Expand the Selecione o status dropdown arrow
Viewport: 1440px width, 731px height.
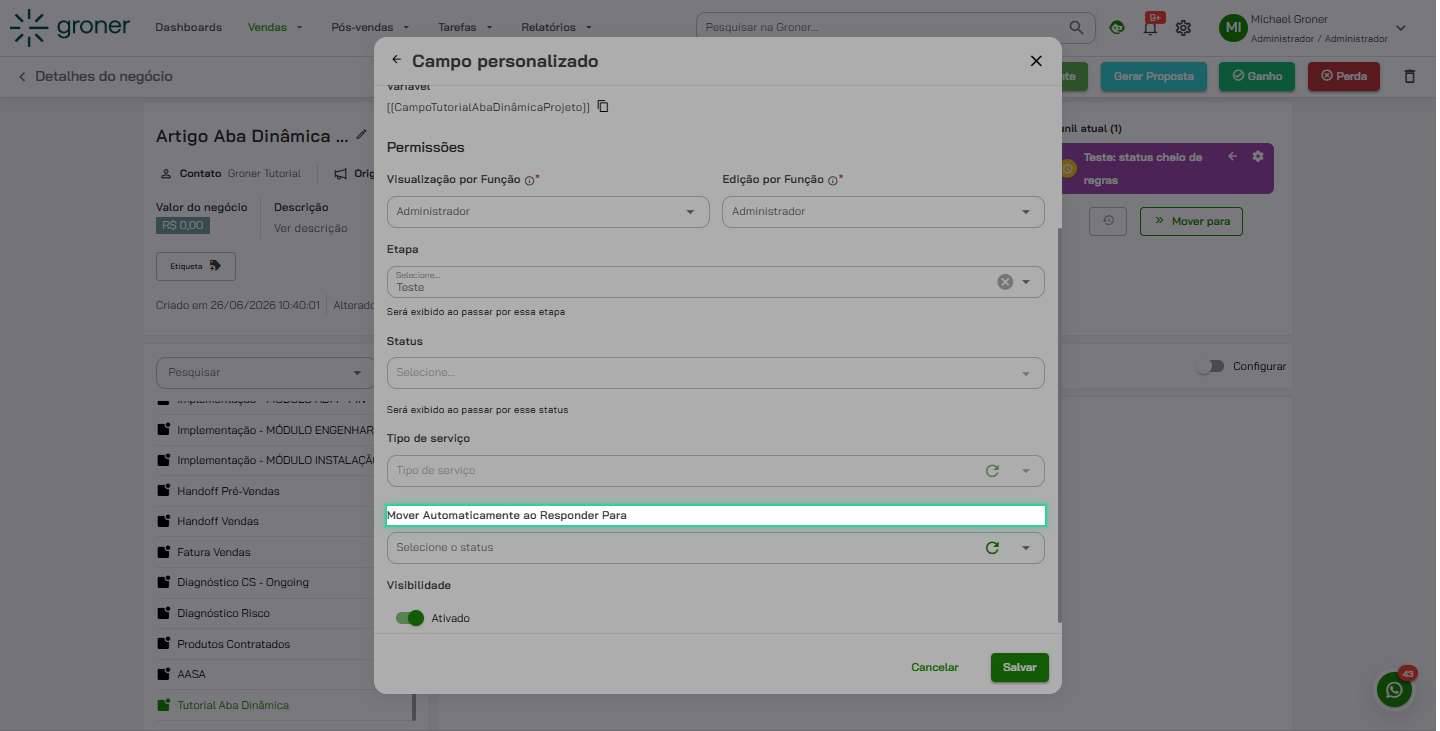pos(1026,547)
